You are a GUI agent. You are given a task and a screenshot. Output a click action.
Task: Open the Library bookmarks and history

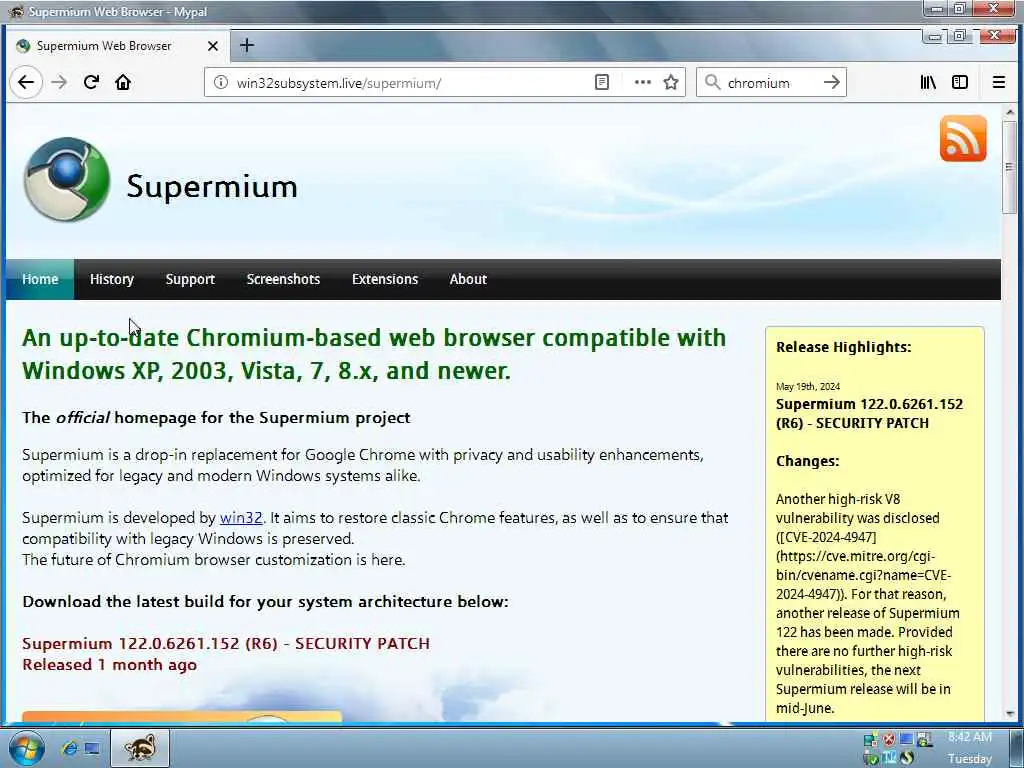928,82
